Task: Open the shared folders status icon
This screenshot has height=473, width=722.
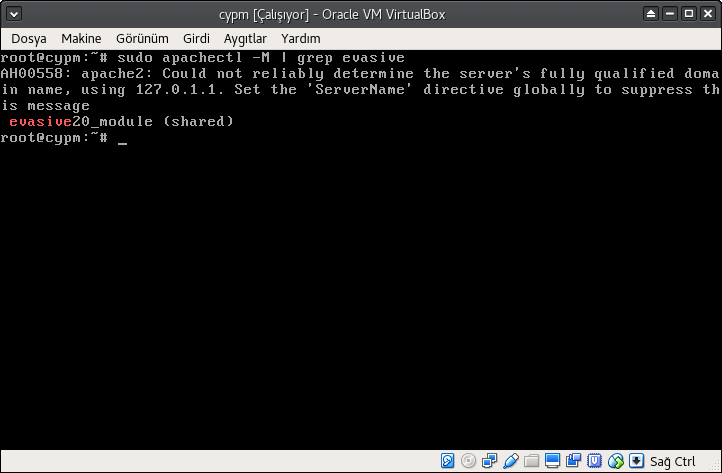Action: [531, 461]
